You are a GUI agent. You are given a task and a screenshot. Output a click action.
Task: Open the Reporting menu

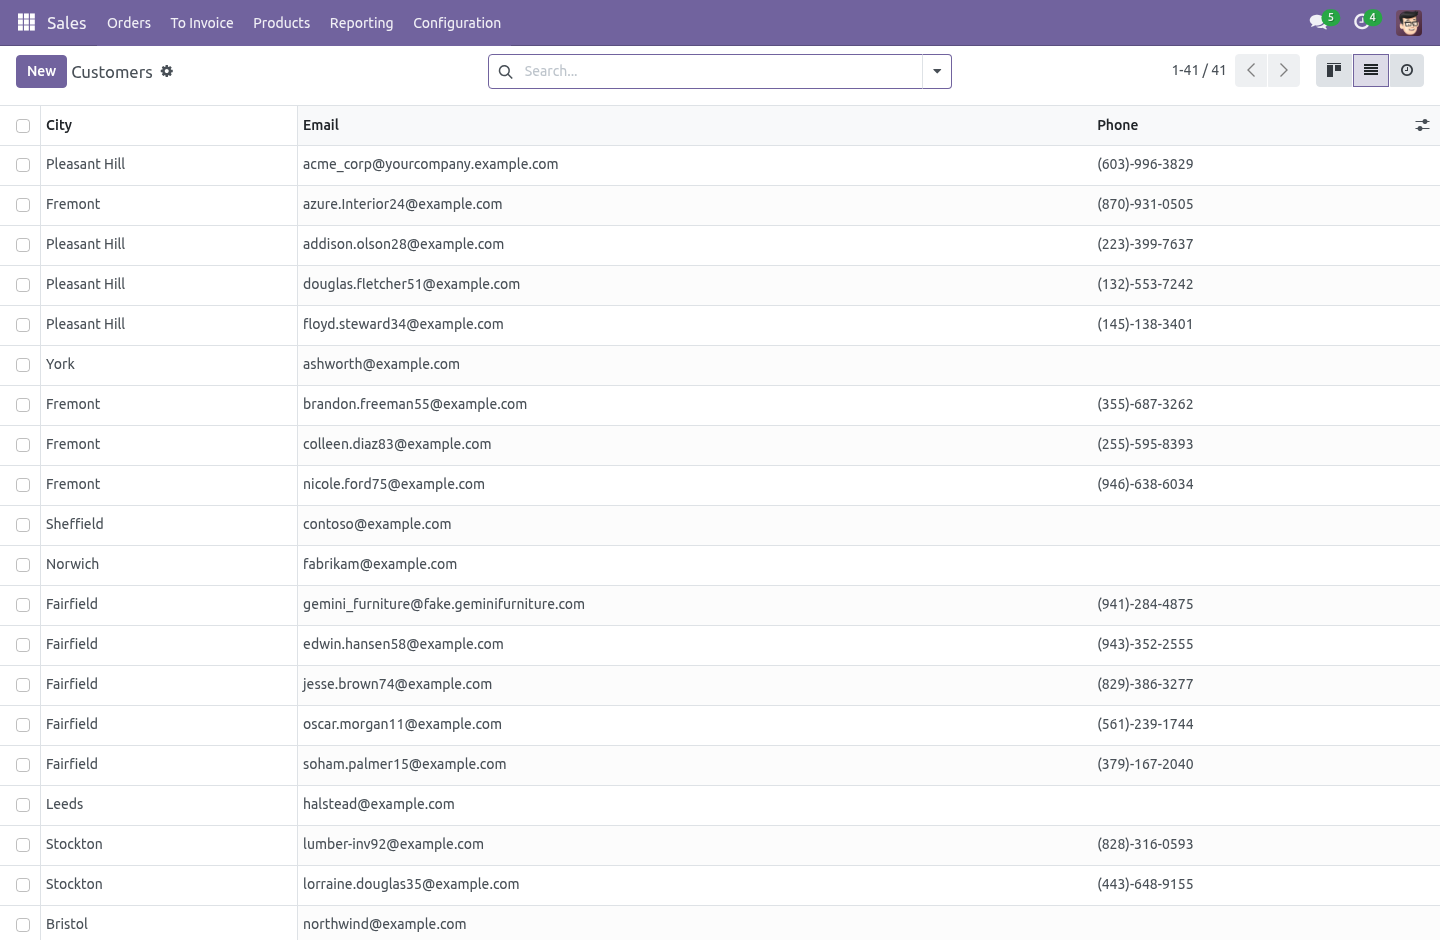[x=362, y=22]
